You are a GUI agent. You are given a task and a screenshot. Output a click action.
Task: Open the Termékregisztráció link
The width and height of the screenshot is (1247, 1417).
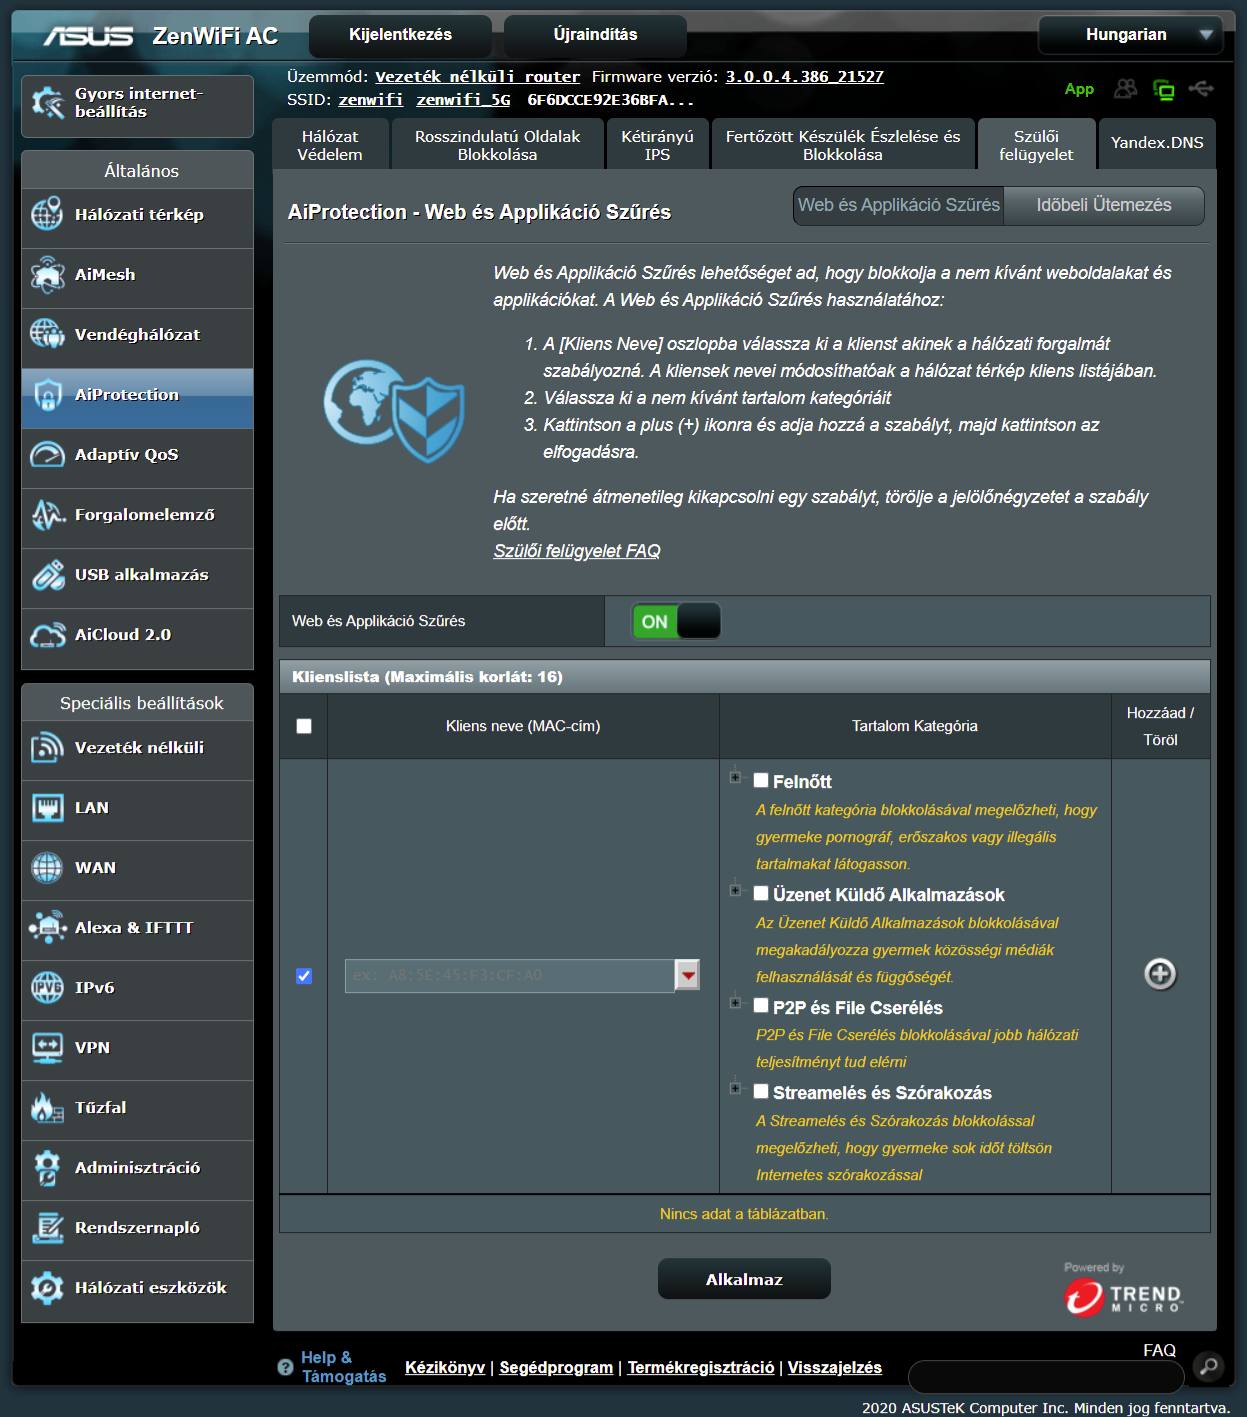click(701, 1367)
